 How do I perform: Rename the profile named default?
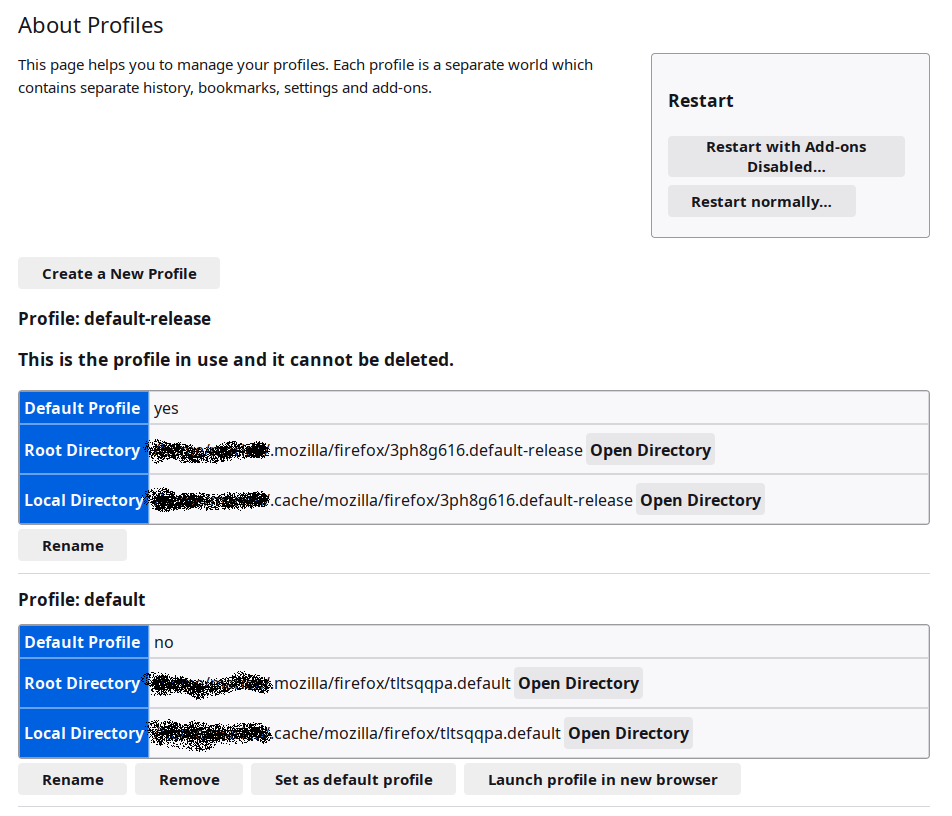73,780
